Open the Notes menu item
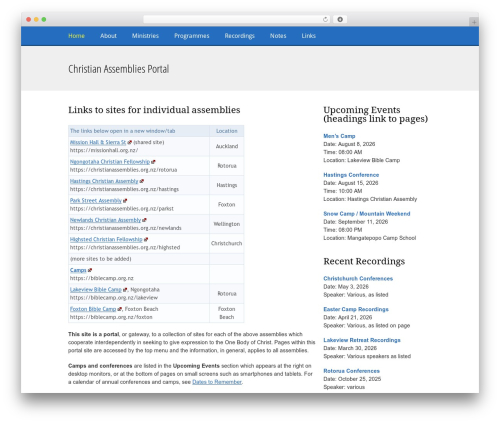 coord(278,36)
